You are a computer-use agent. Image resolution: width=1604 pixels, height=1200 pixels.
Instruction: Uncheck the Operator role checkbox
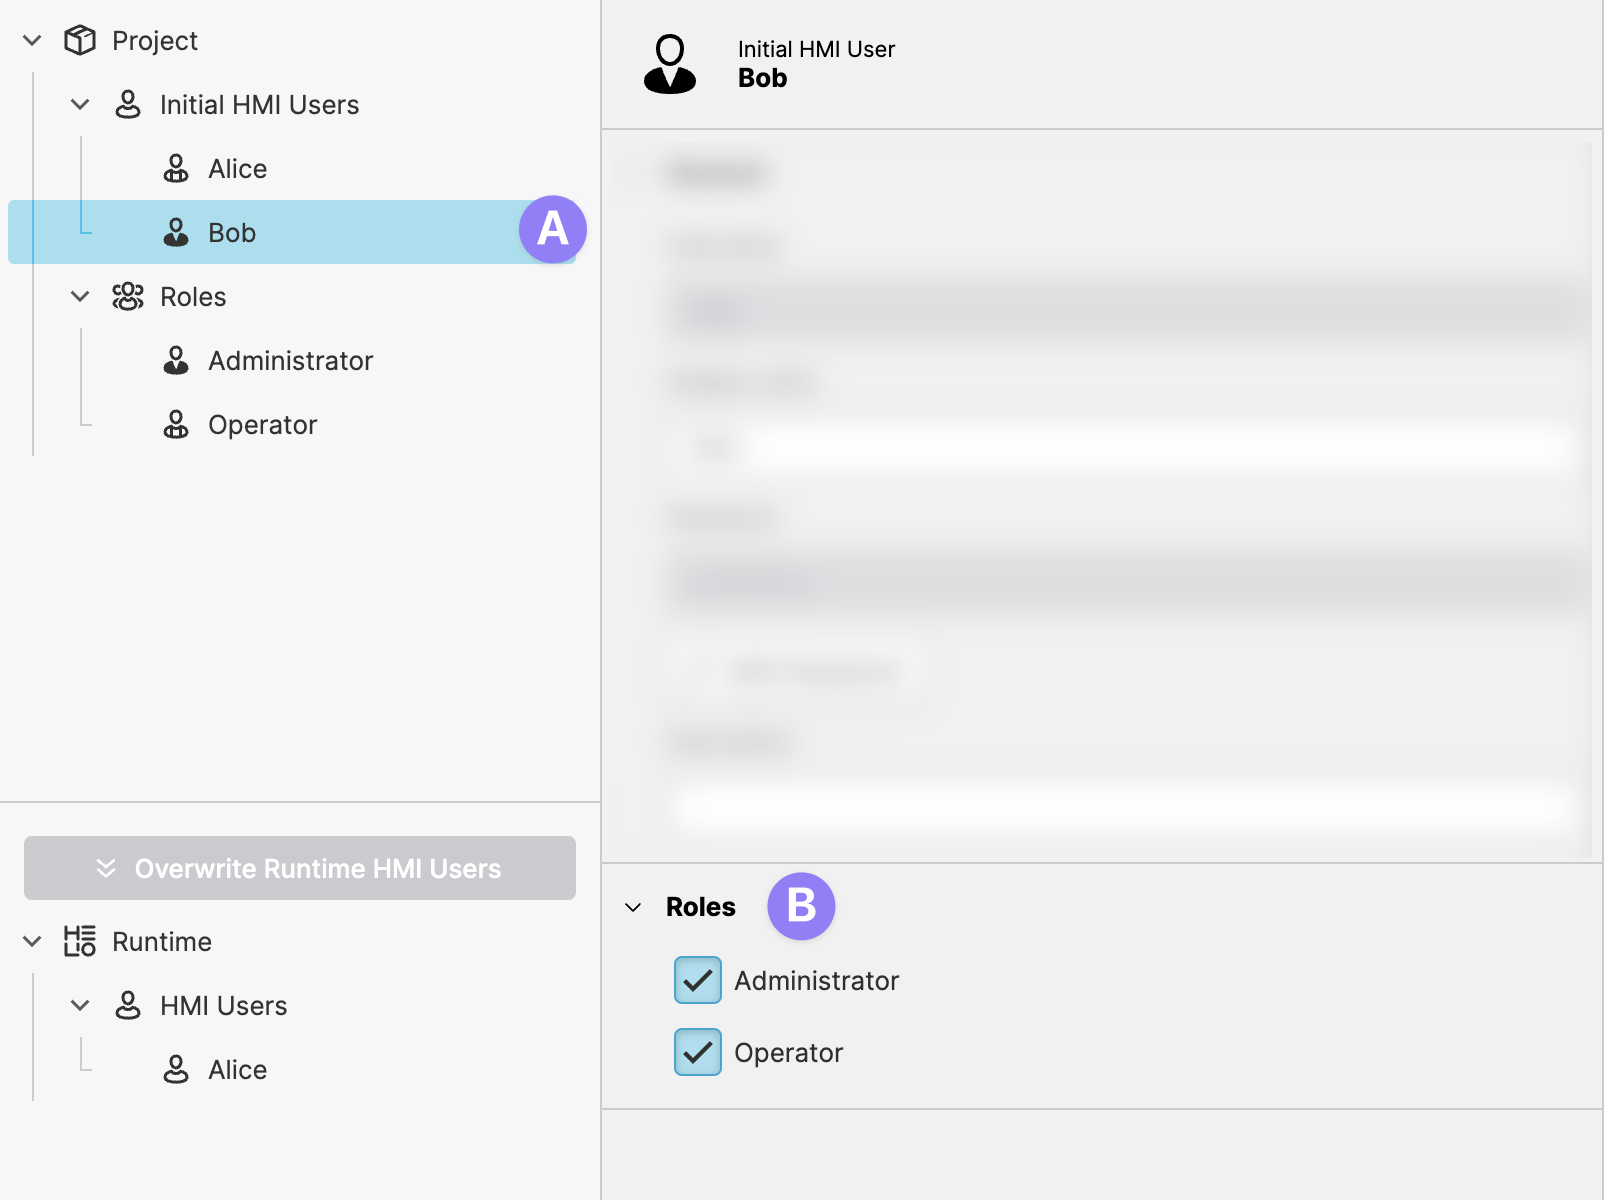coord(698,1053)
